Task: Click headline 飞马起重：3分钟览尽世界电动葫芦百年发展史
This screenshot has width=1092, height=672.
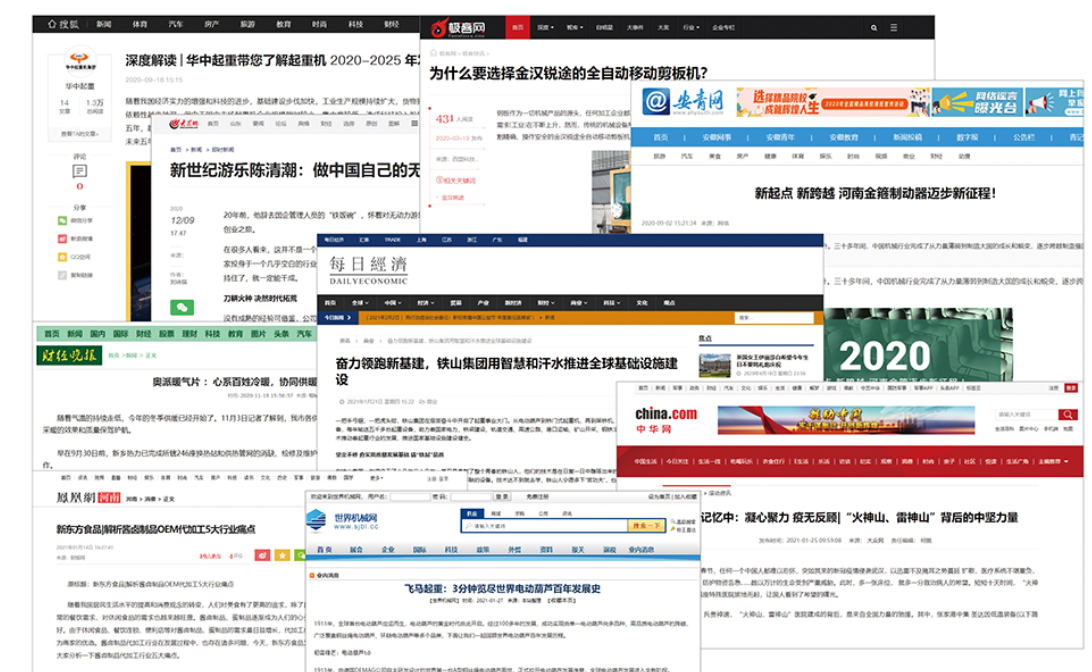Action: (x=502, y=588)
